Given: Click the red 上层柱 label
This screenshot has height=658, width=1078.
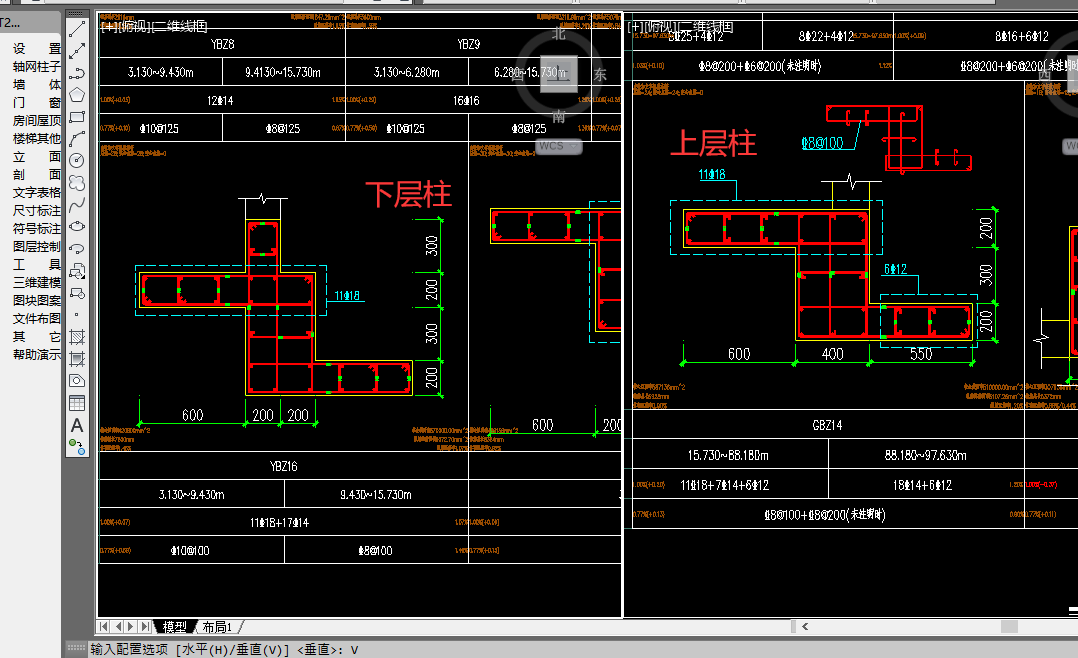Looking at the screenshot, I should point(713,144).
